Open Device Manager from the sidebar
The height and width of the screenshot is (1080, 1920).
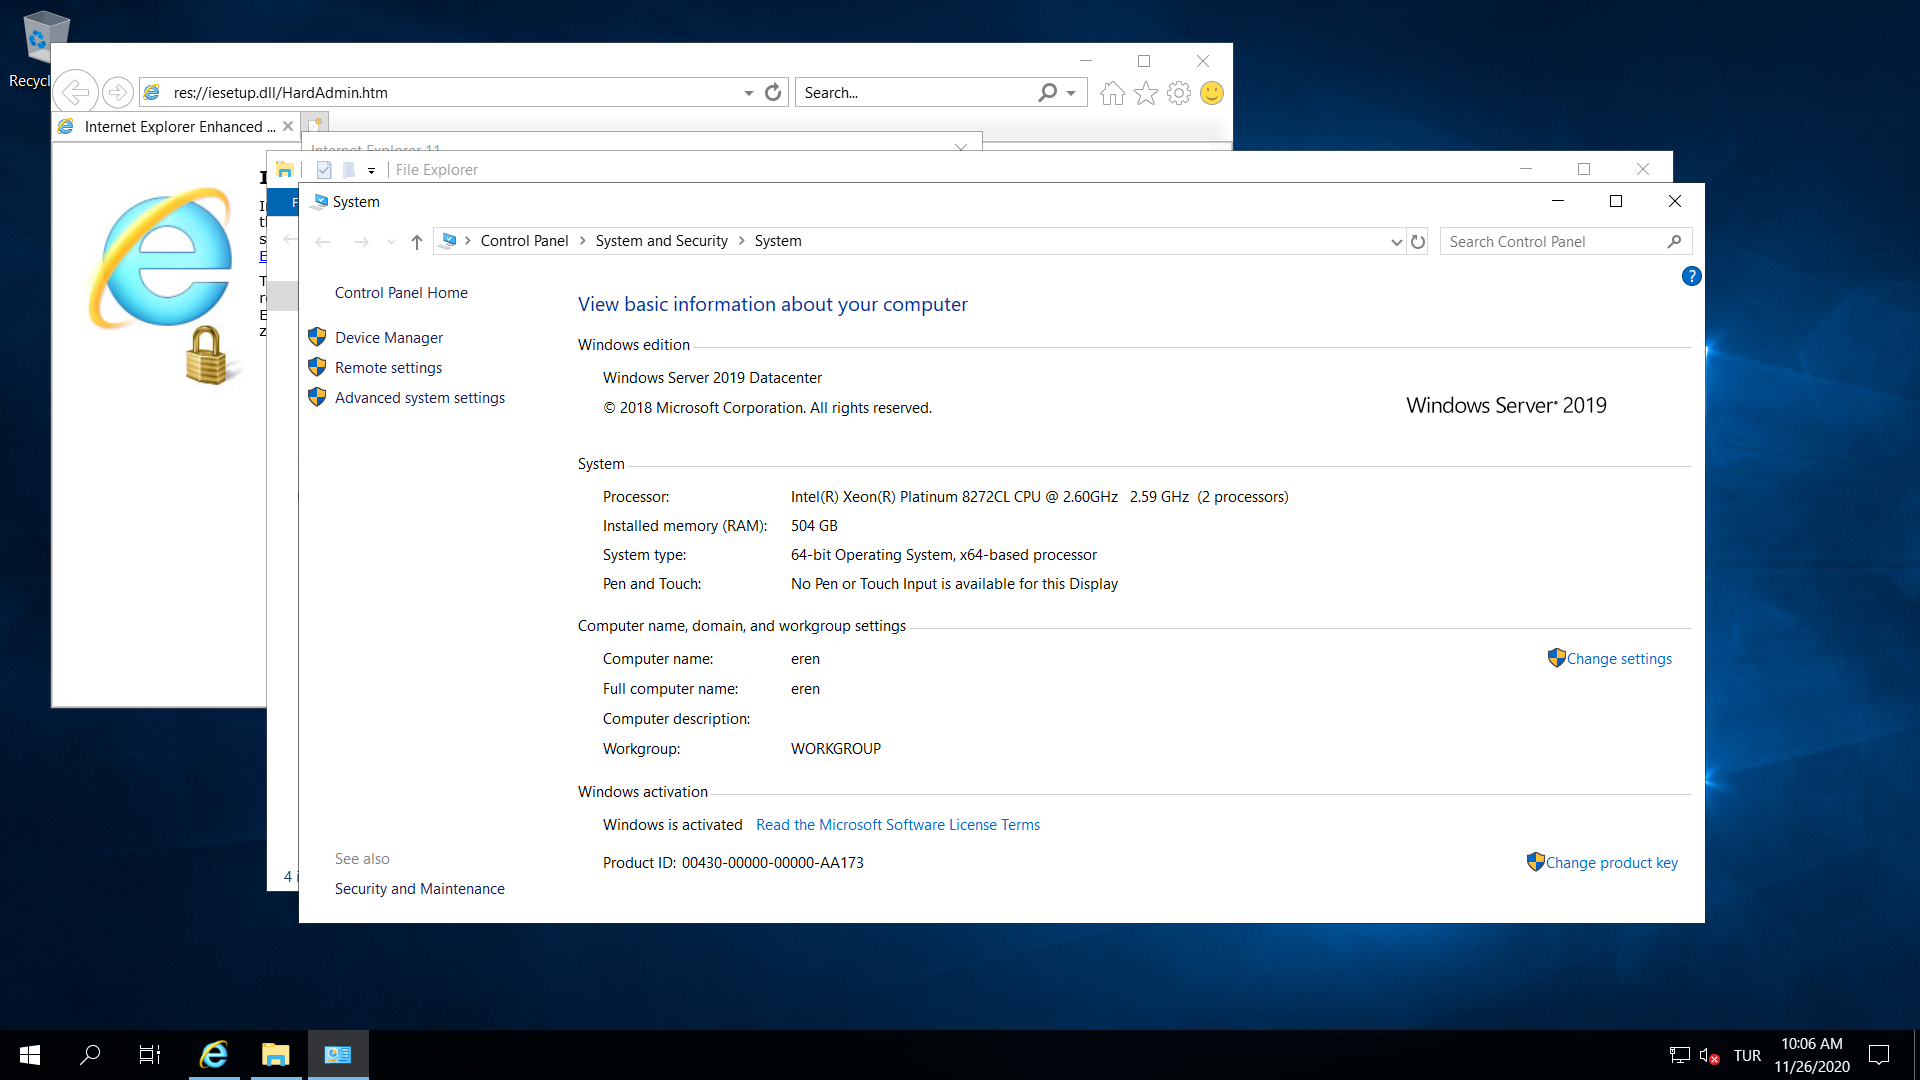[388, 338]
